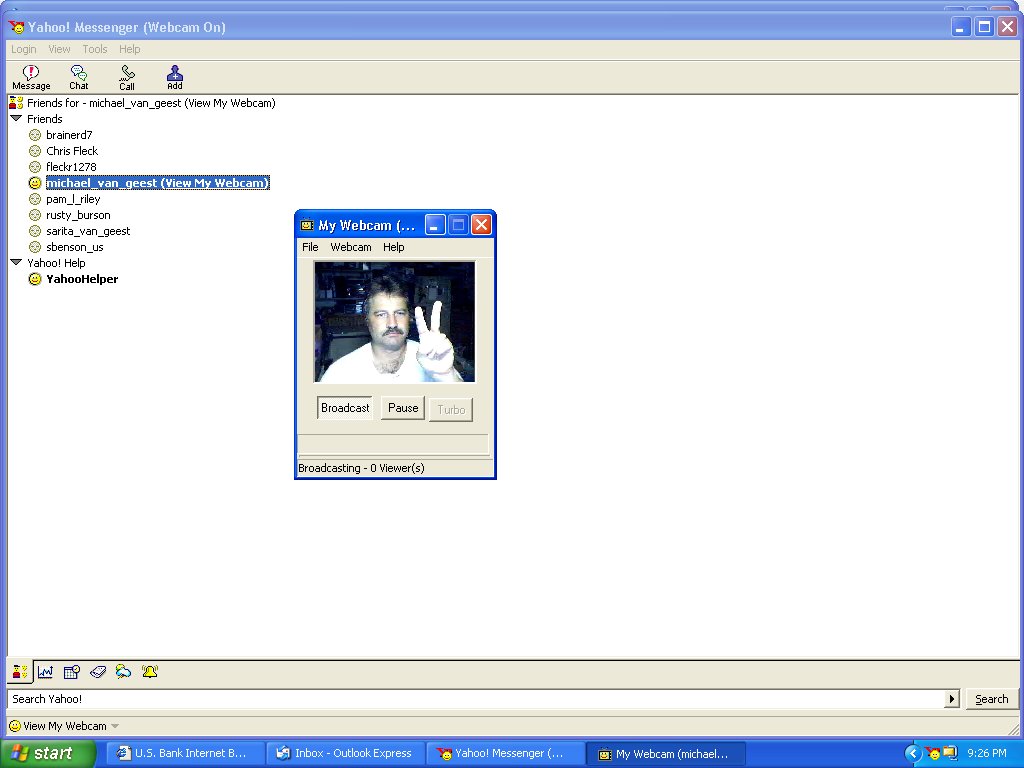Click the My Webcam window title icon
The width and height of the screenshot is (1024, 768).
pyautogui.click(x=307, y=225)
